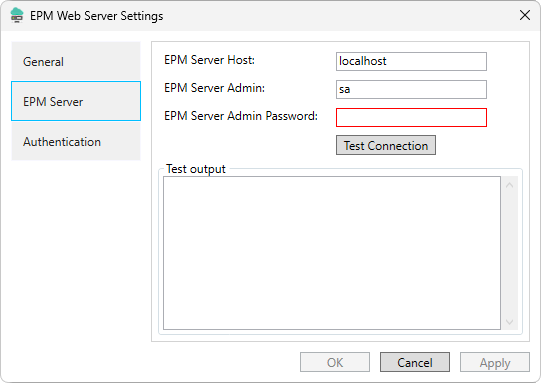Click the Test Connection button
The height and width of the screenshot is (383, 541).
(x=386, y=145)
